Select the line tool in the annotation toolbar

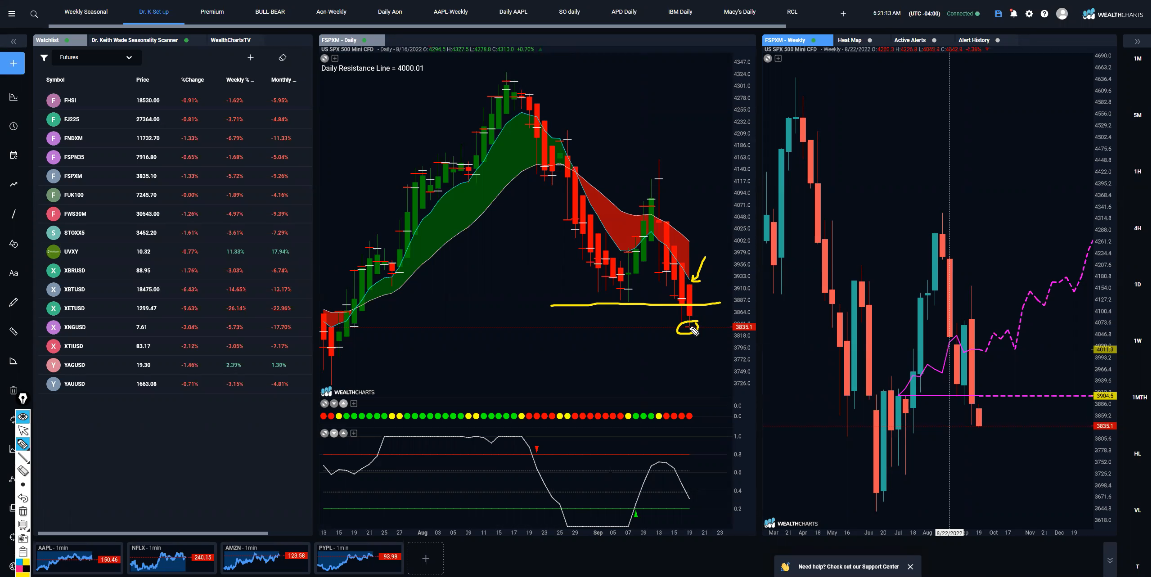point(23,457)
